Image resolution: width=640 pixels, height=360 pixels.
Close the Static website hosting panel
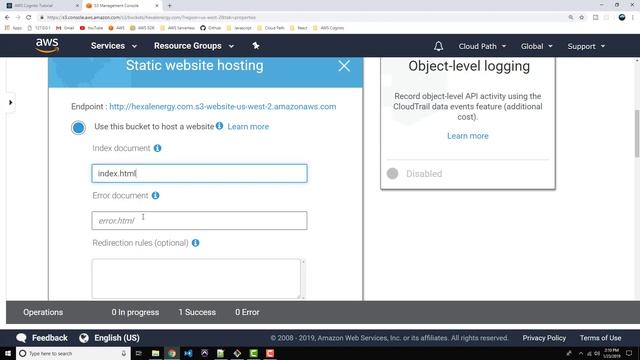coord(344,66)
